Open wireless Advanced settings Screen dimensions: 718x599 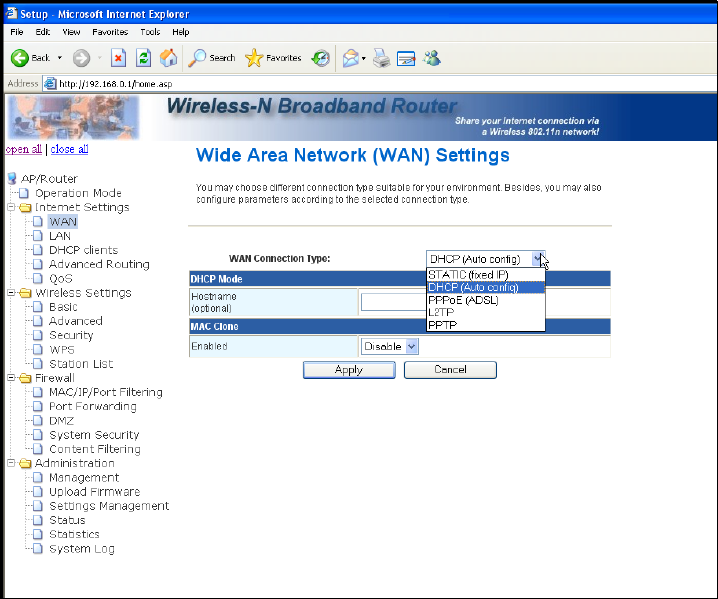coord(76,321)
